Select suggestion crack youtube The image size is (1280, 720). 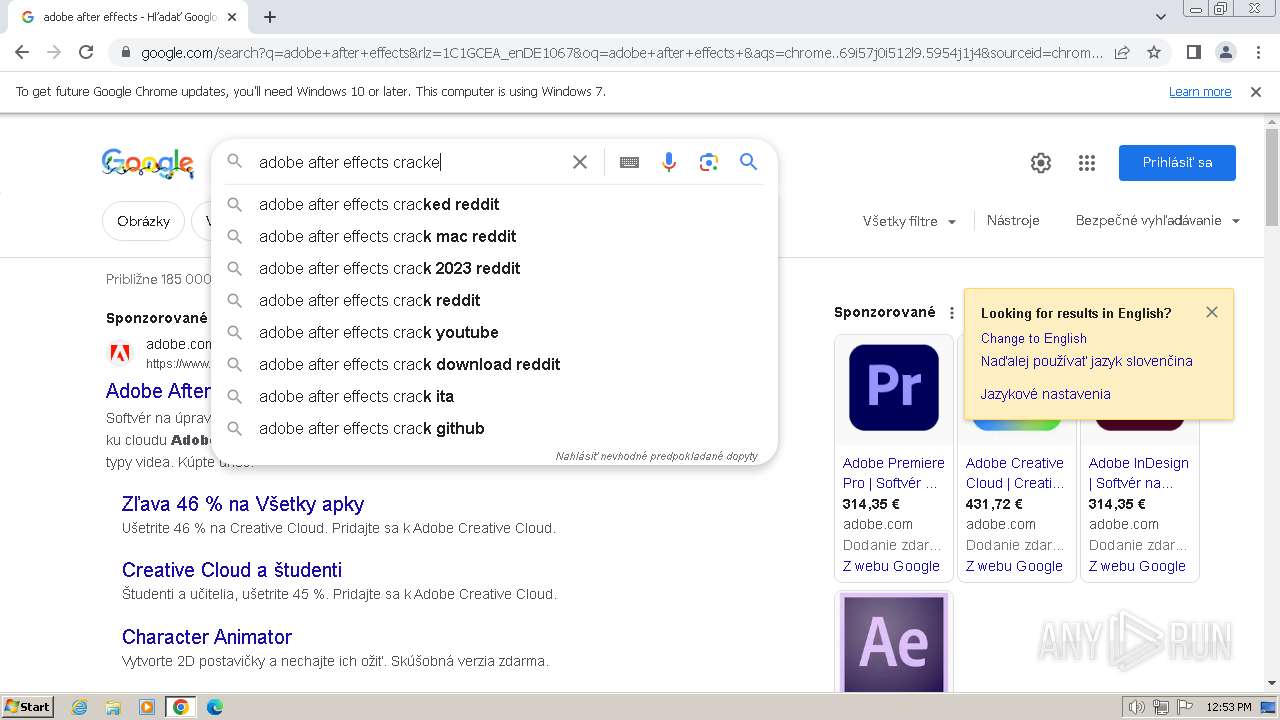[494, 332]
